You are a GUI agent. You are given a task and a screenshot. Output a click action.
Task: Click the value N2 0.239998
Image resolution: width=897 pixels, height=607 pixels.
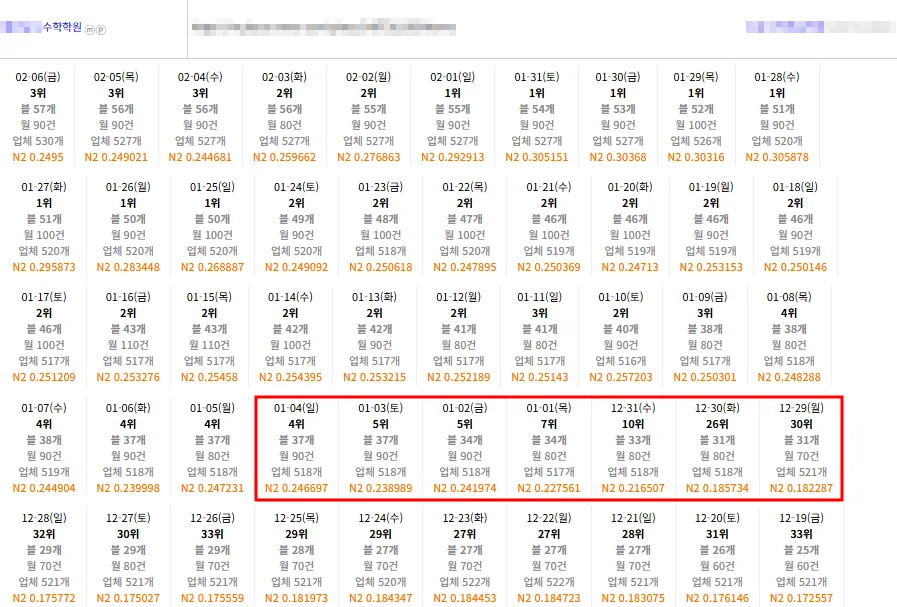128,488
